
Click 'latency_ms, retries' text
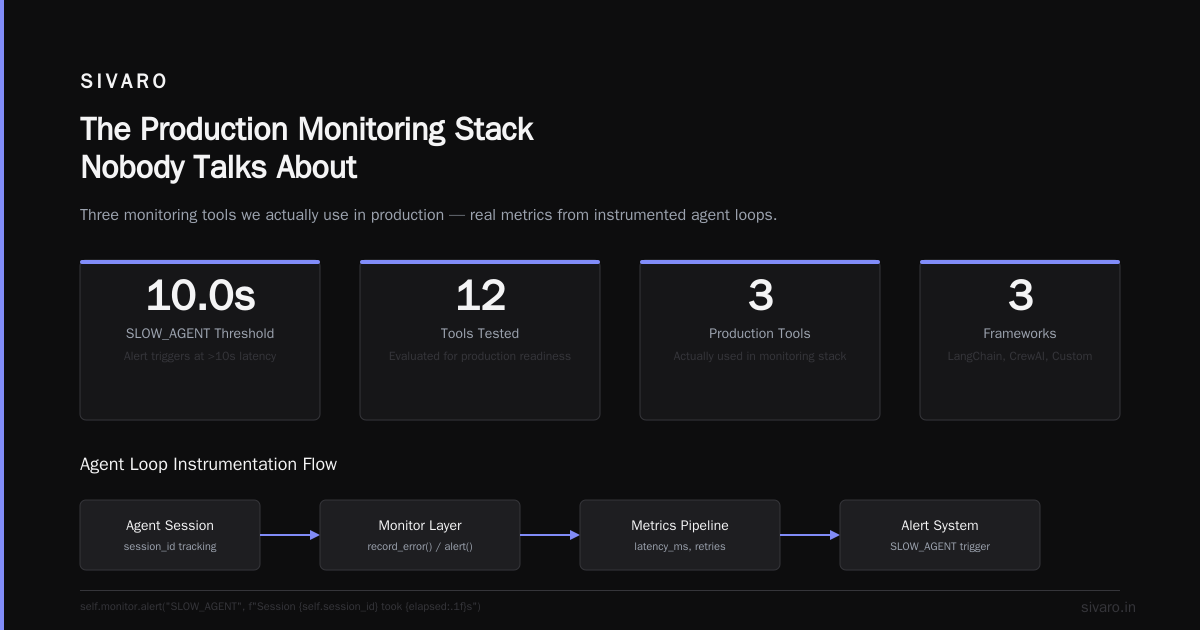[x=680, y=547]
